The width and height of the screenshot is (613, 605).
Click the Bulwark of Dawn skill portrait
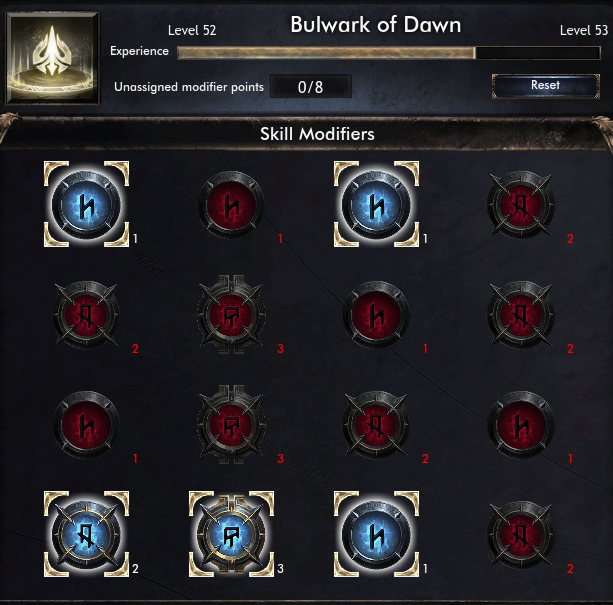pos(52,58)
